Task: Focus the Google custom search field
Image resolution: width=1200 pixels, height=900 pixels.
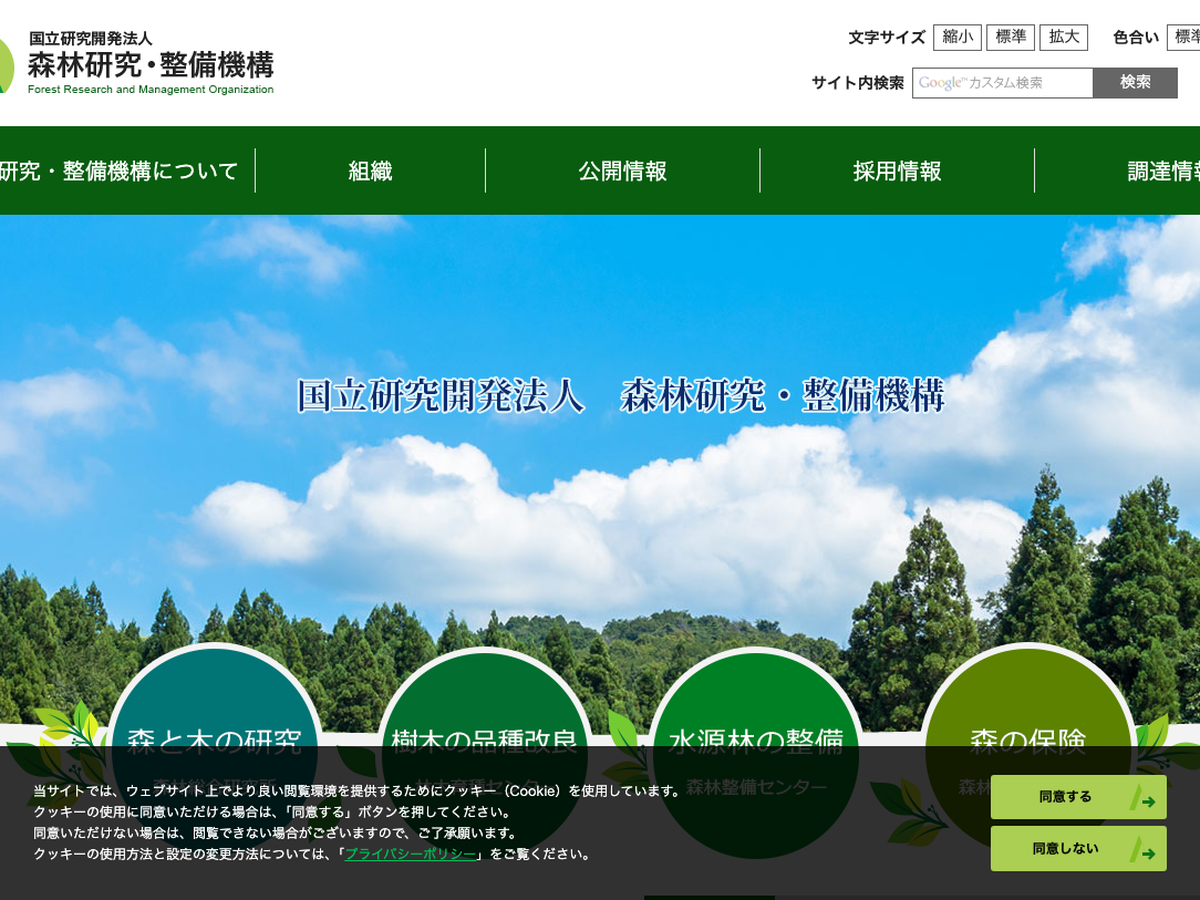Action: point(1002,83)
